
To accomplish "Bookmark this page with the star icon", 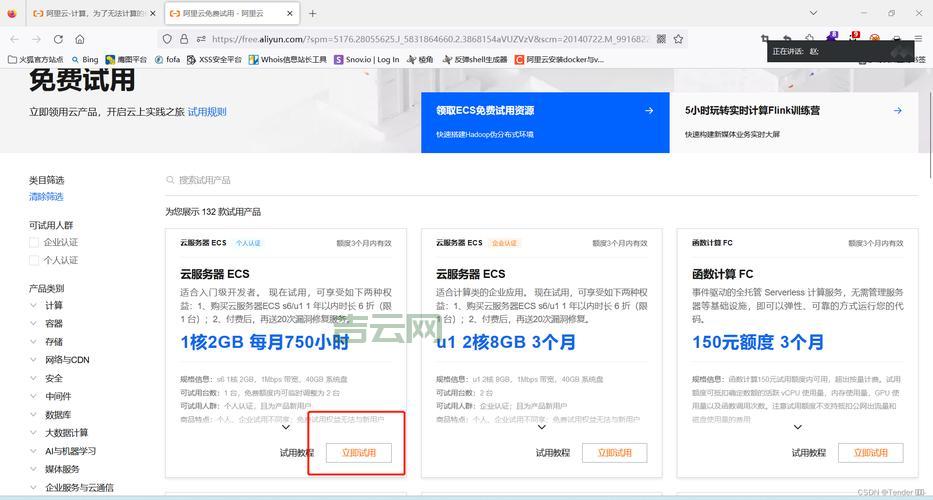I will click(x=678, y=39).
